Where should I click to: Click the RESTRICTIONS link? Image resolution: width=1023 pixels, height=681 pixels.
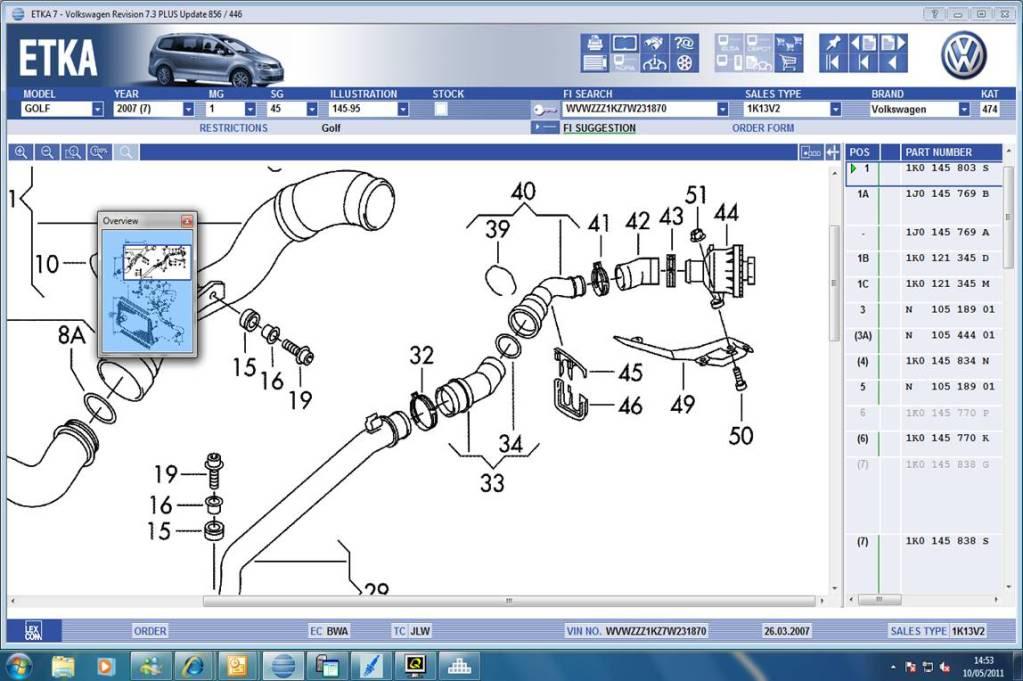pyautogui.click(x=234, y=128)
